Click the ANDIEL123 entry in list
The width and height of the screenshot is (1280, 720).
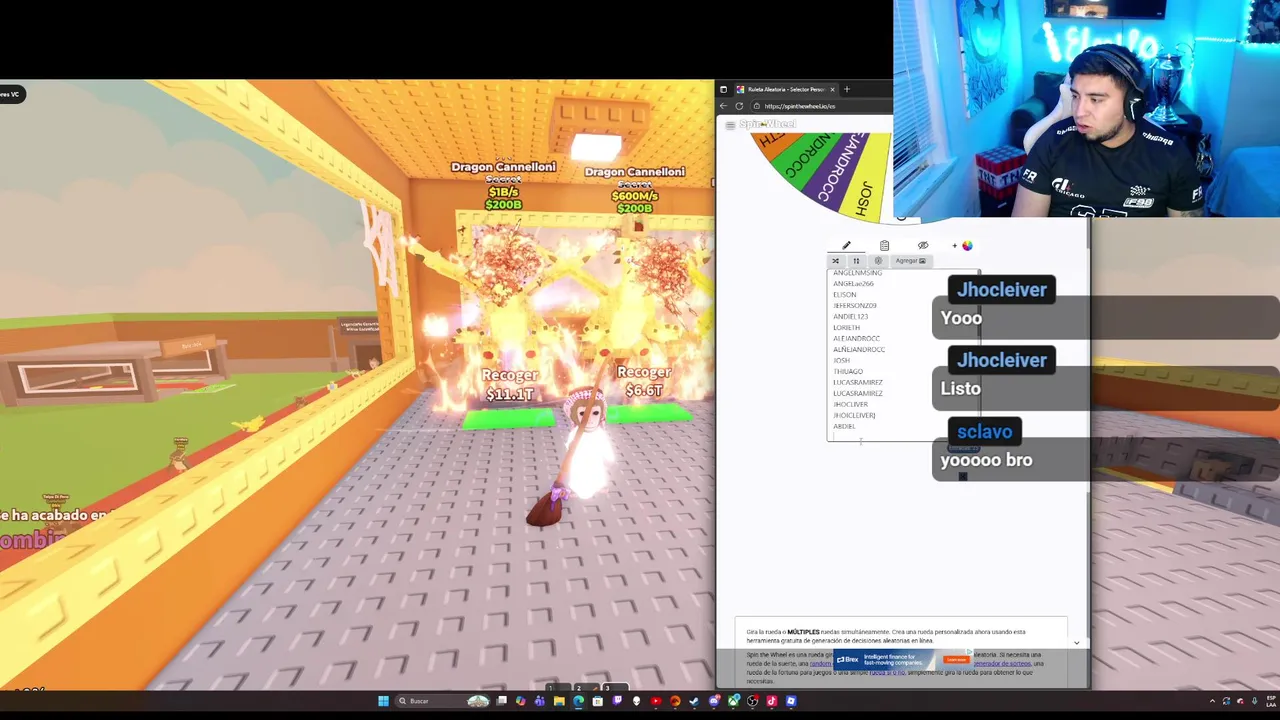tap(851, 316)
